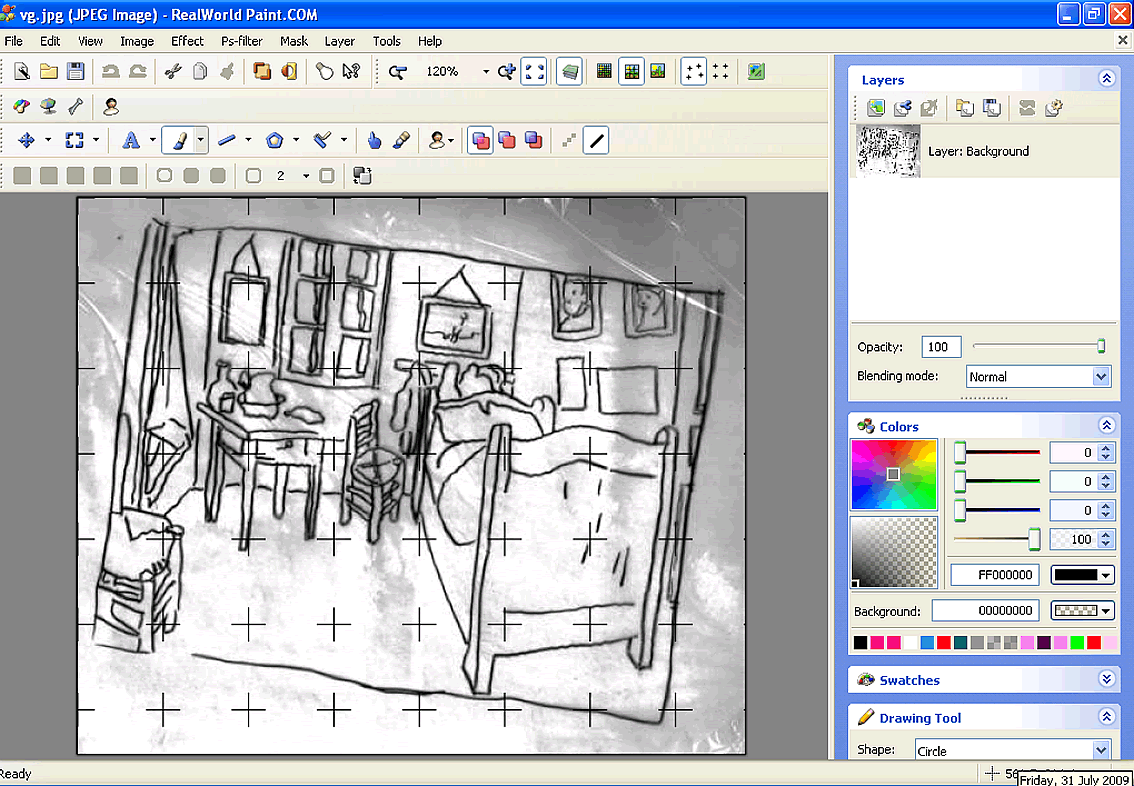Open the File menu

(14, 41)
